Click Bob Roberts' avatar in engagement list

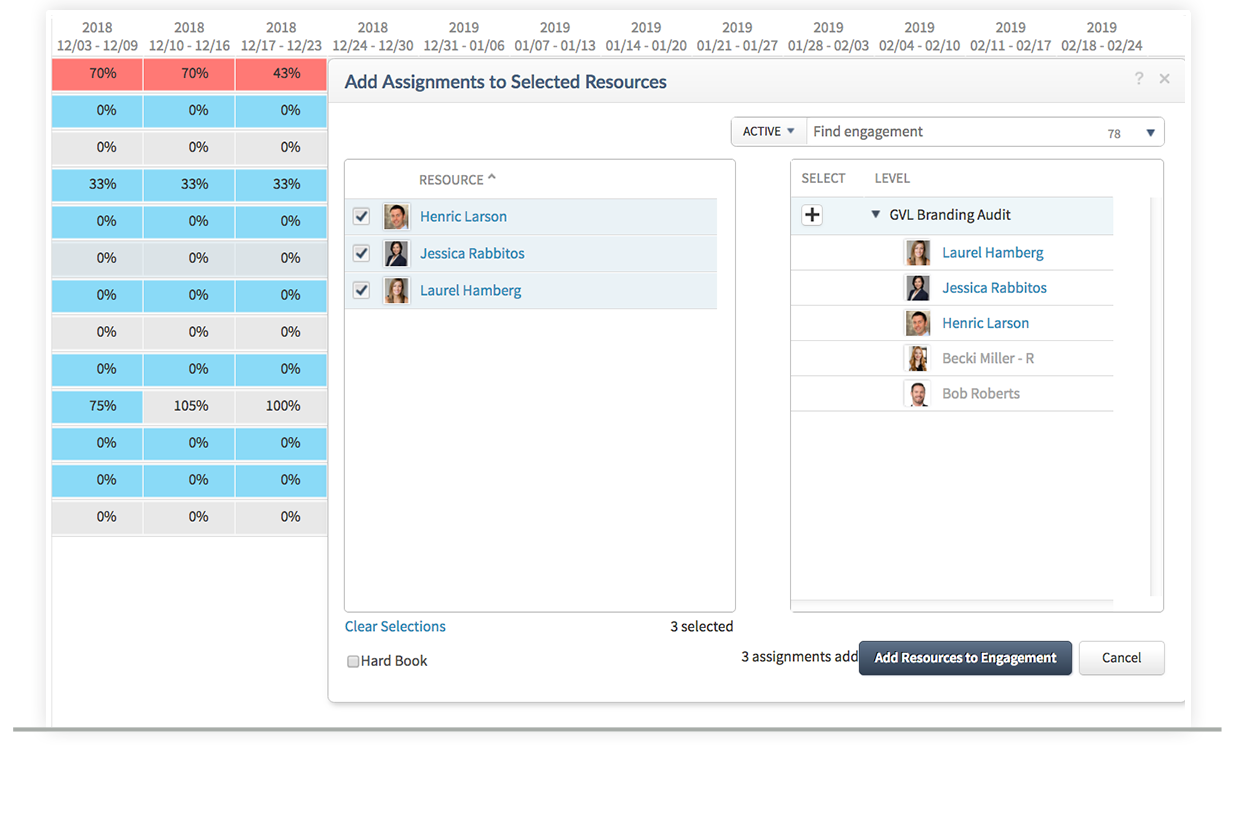pos(917,394)
